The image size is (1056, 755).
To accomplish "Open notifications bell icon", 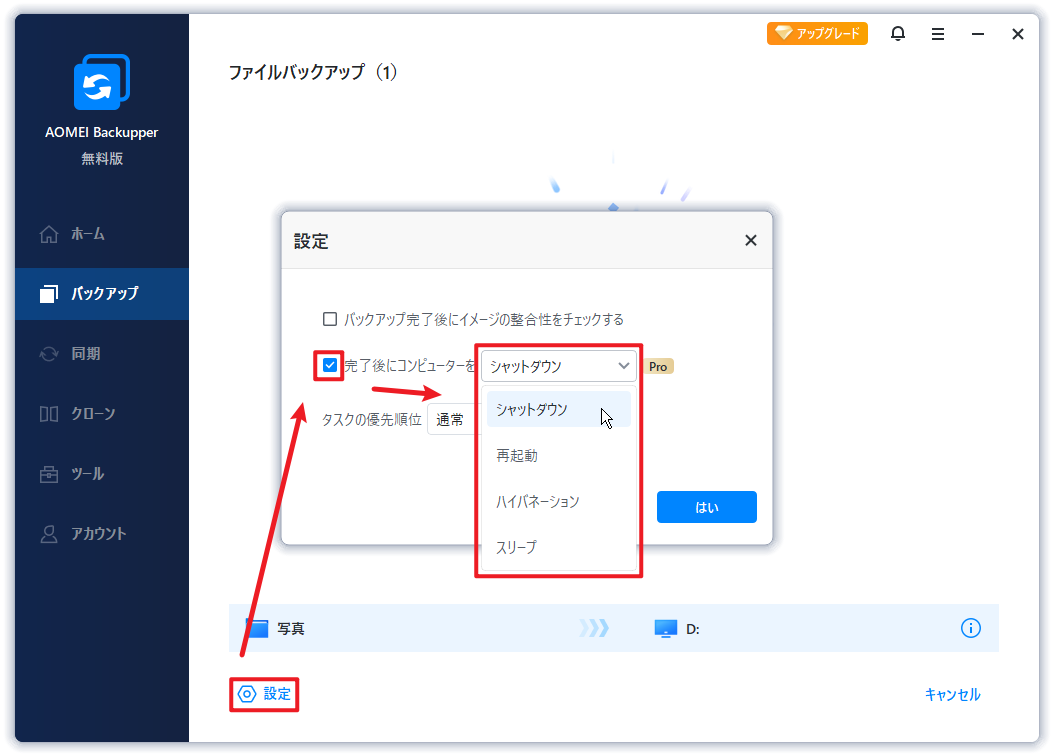I will [898, 34].
